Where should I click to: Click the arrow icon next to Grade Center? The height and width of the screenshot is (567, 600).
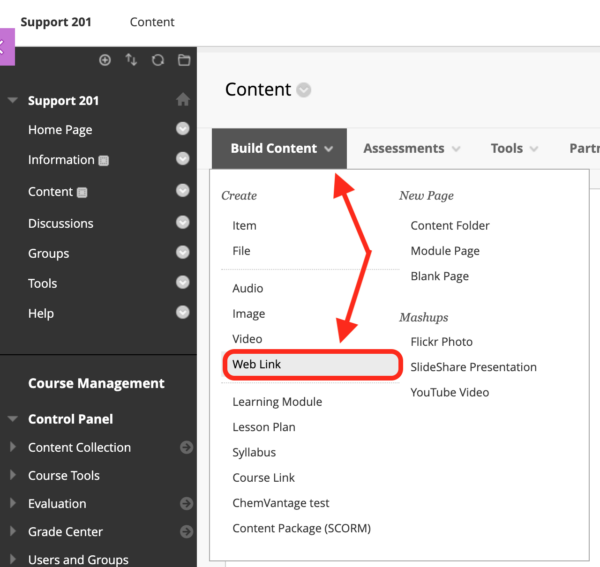[186, 531]
